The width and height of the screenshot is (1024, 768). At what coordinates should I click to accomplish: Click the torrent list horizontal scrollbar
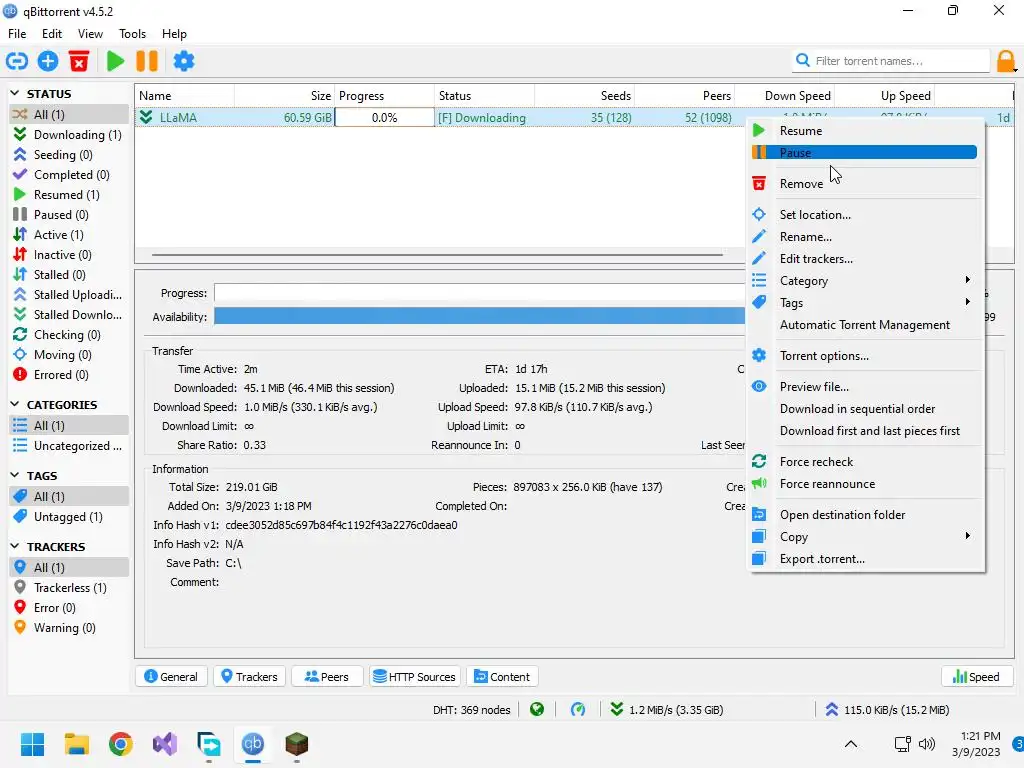click(437, 255)
